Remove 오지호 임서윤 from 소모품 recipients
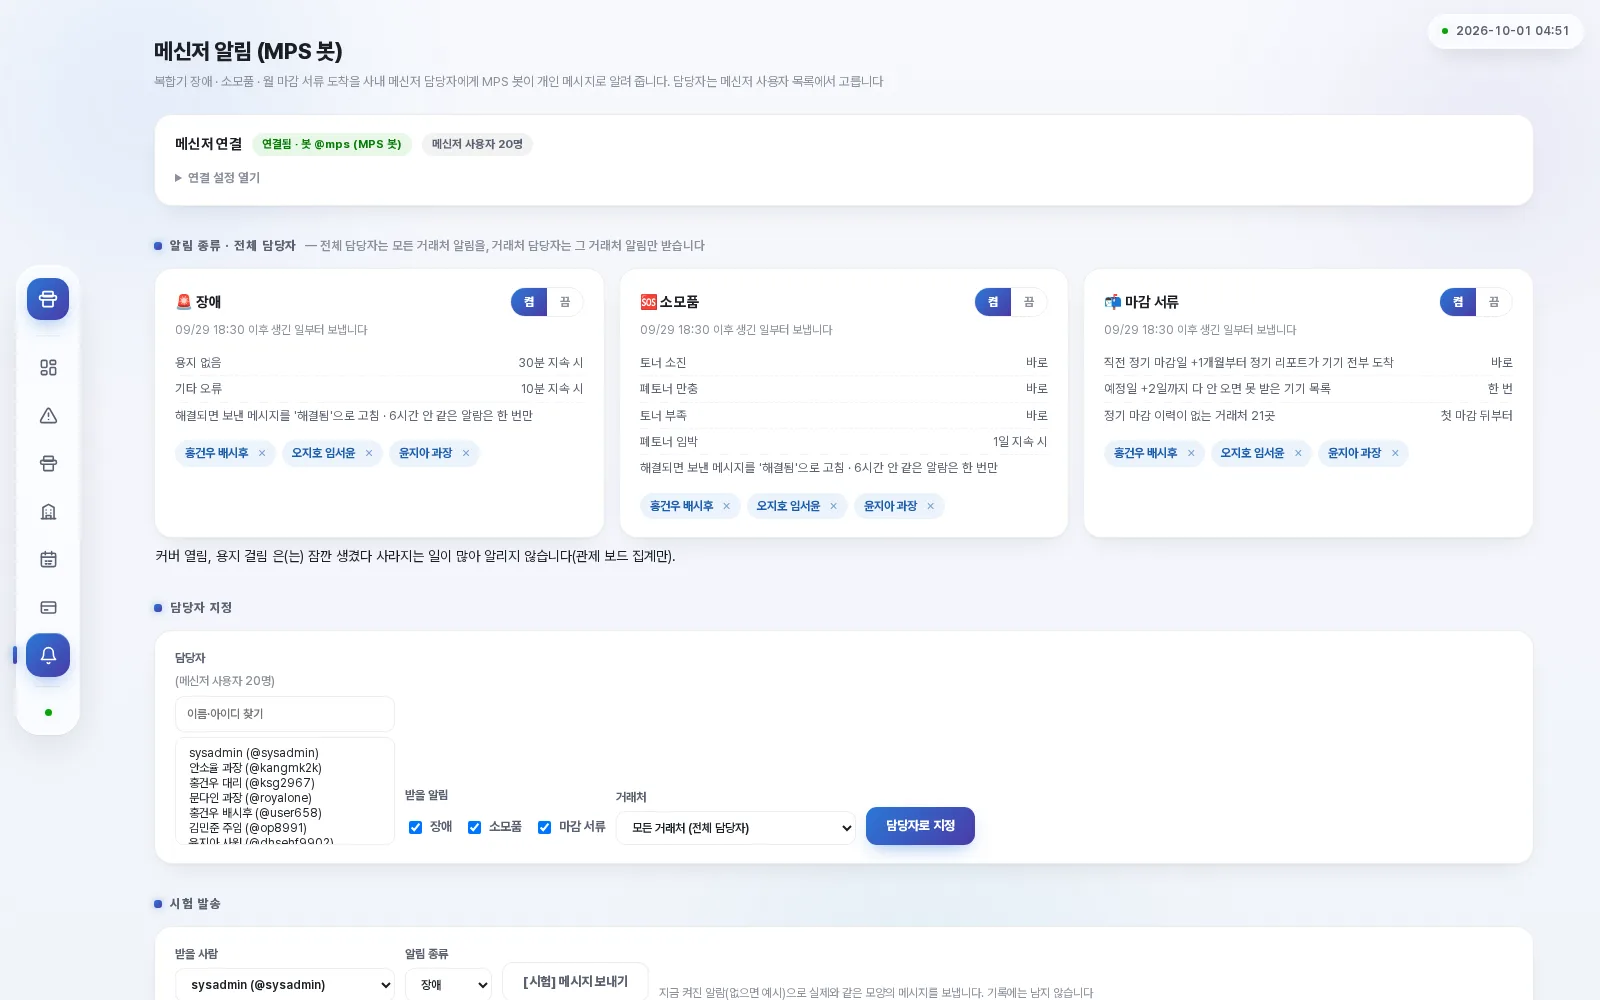Viewport: 1600px width, 1000px height. [834, 506]
